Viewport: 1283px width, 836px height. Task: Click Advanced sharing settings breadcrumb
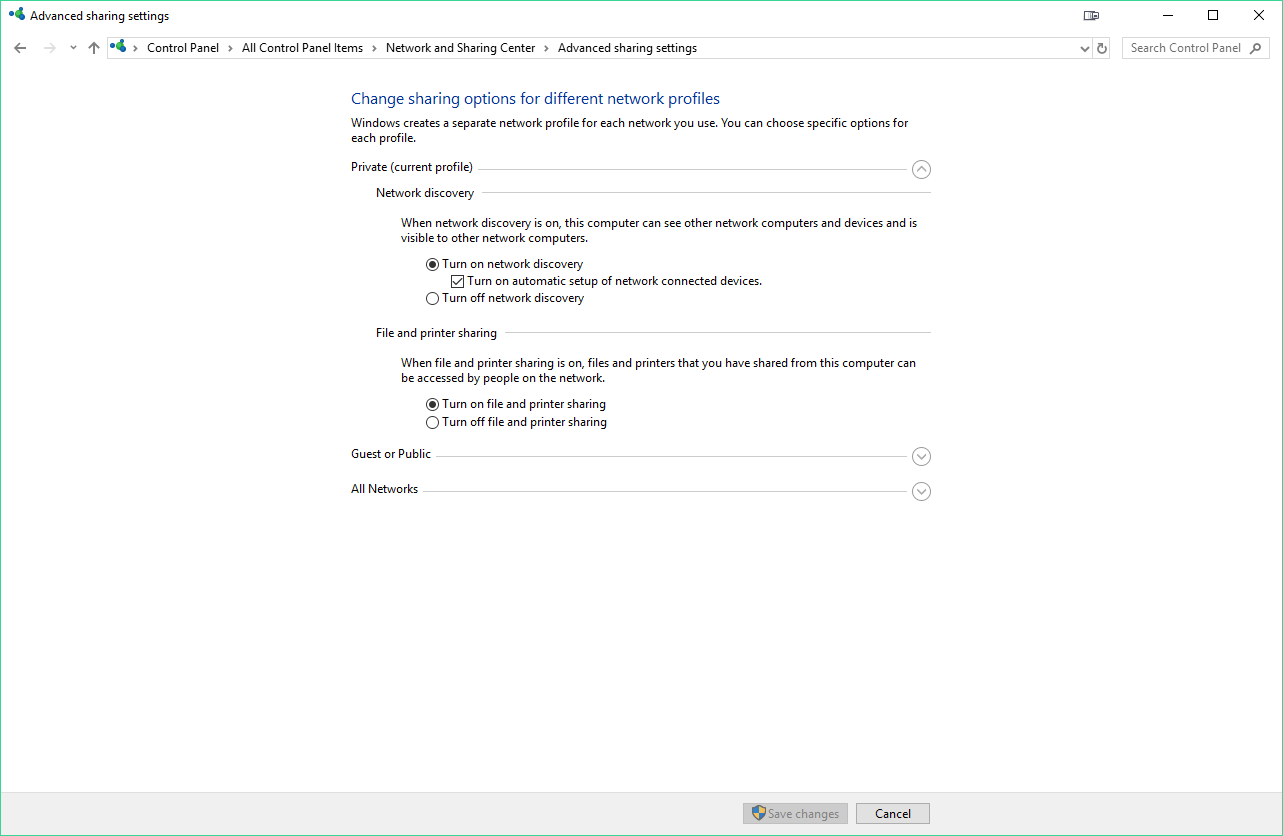627,48
